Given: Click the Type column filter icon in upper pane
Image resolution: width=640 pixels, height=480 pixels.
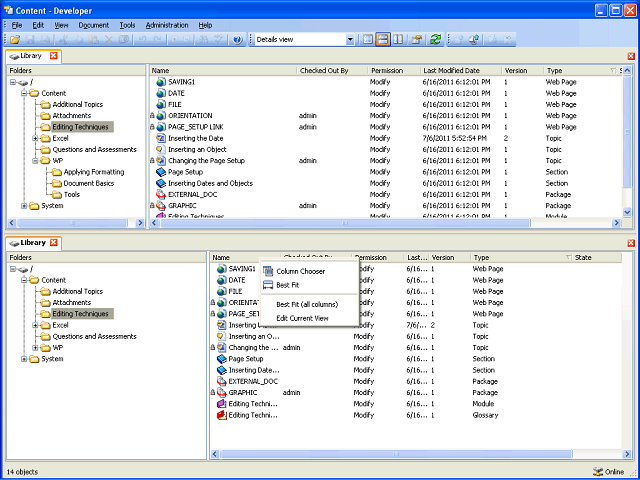Looking at the screenshot, I should click(x=612, y=71).
